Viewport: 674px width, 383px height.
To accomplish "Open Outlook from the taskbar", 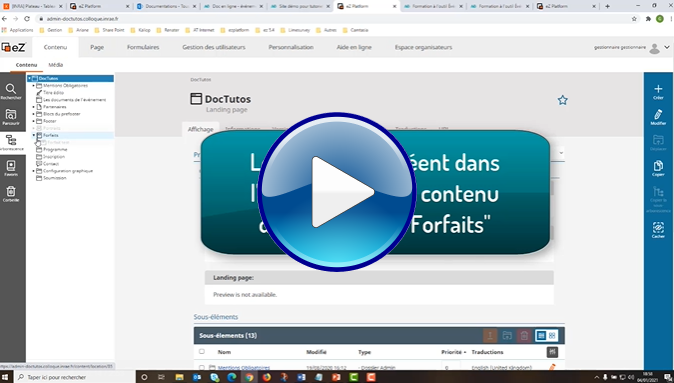I will pyautogui.click(x=197, y=377).
